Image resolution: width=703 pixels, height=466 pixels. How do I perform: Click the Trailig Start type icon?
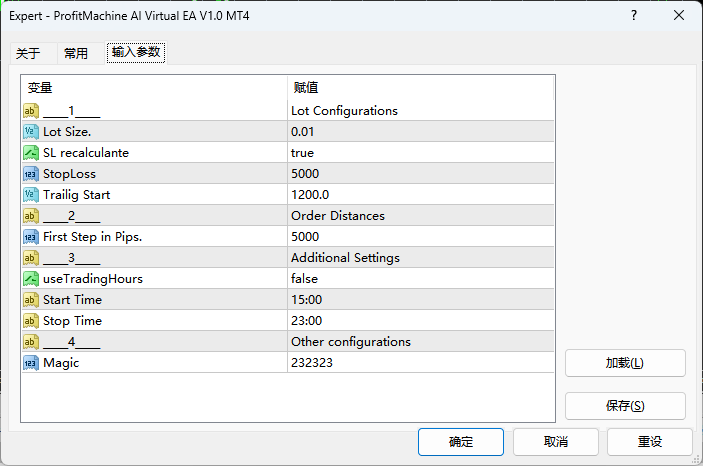click(31, 195)
